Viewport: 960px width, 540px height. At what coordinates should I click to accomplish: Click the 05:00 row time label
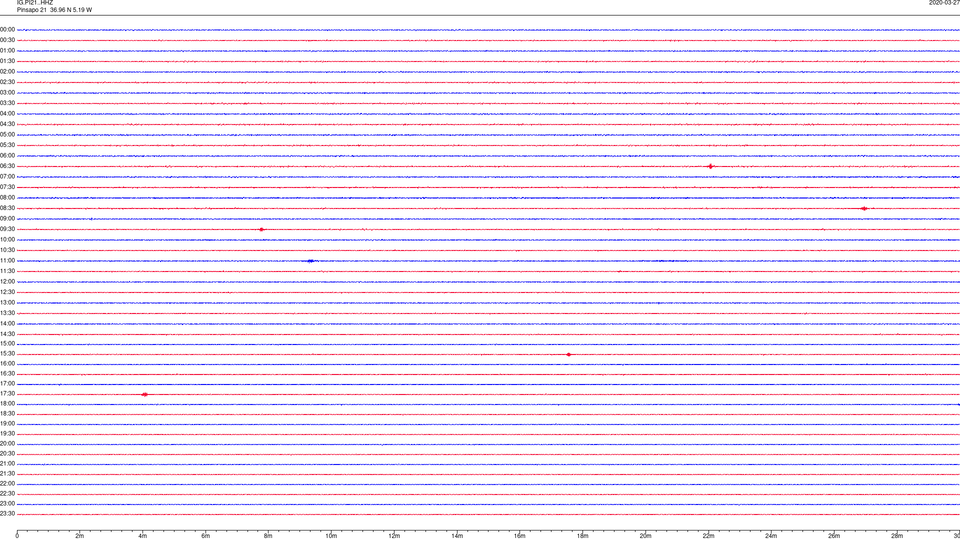tap(7, 135)
